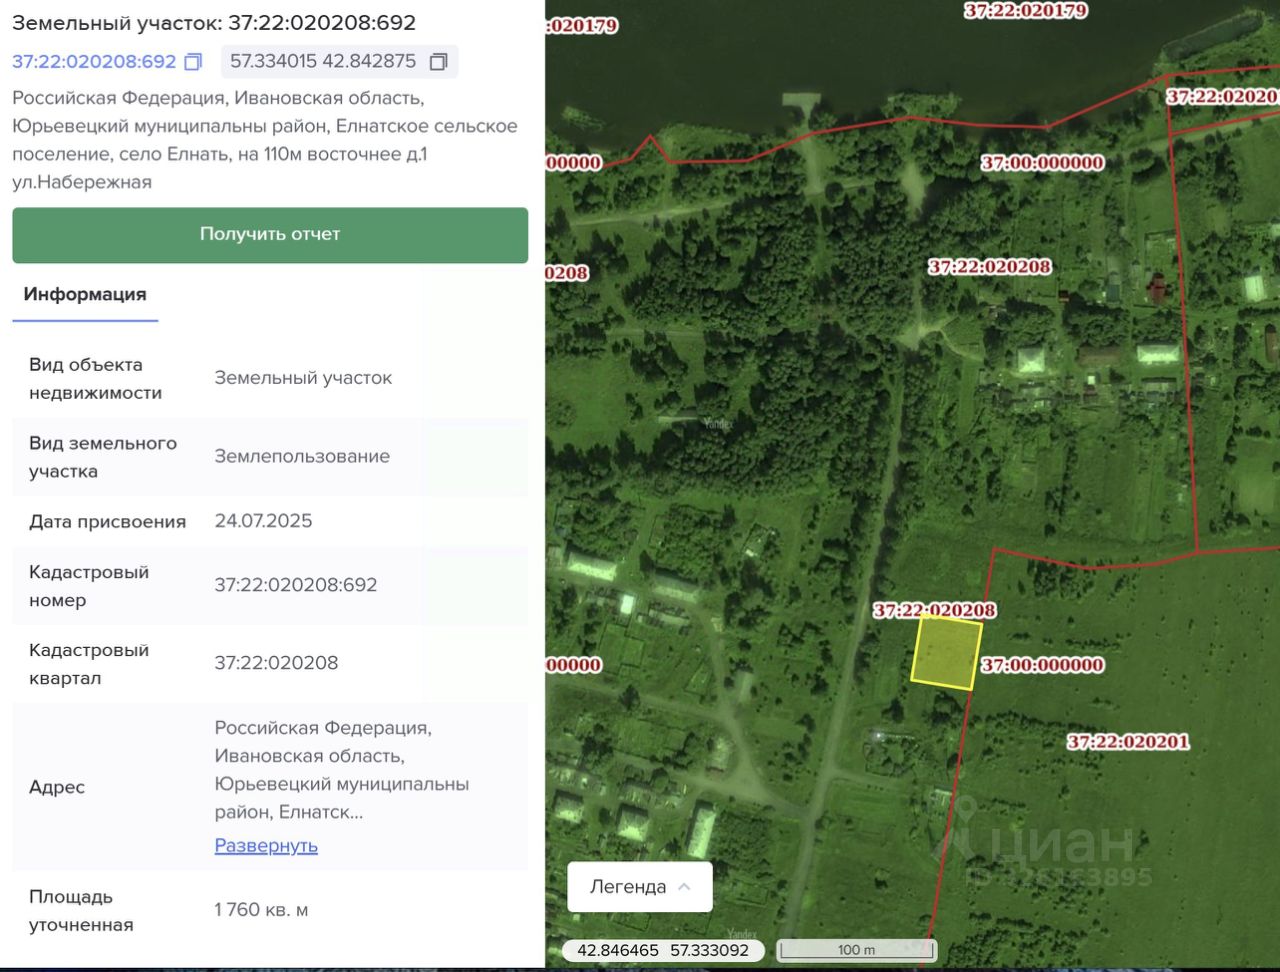Click the 37:22:020201 quarter label on map

(x=1127, y=742)
